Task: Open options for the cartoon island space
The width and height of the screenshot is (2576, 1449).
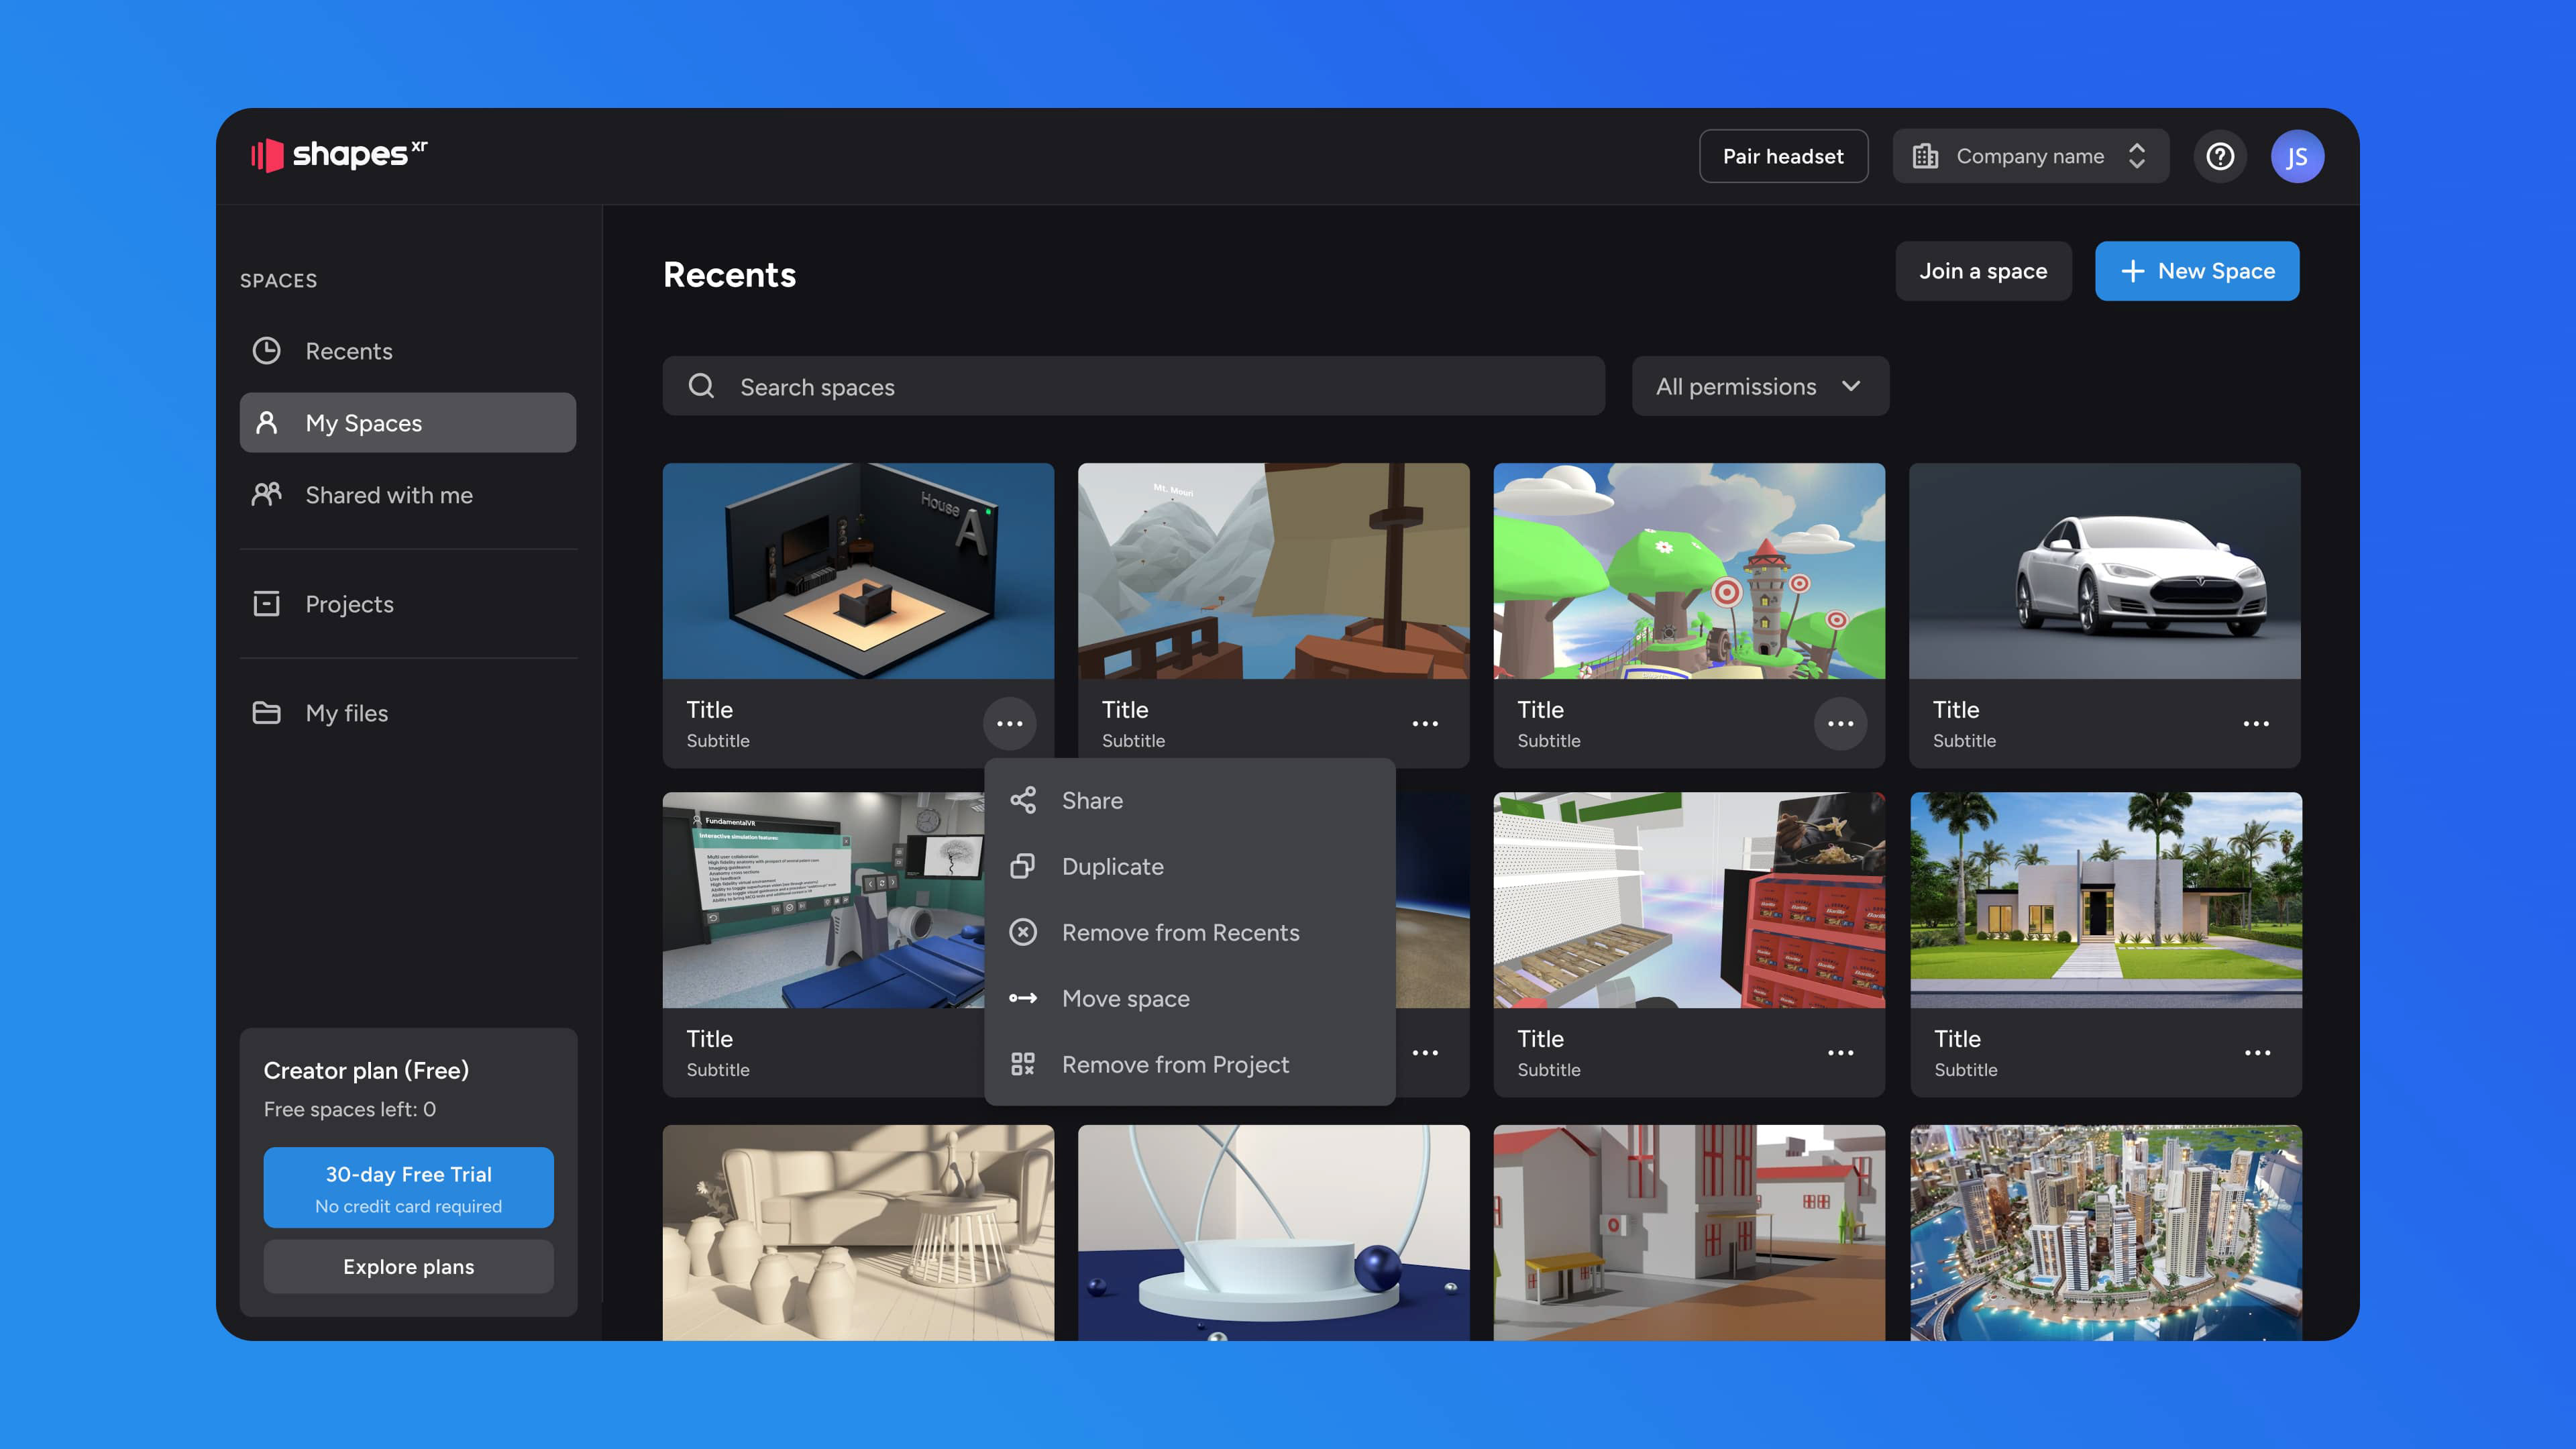Action: [1840, 724]
